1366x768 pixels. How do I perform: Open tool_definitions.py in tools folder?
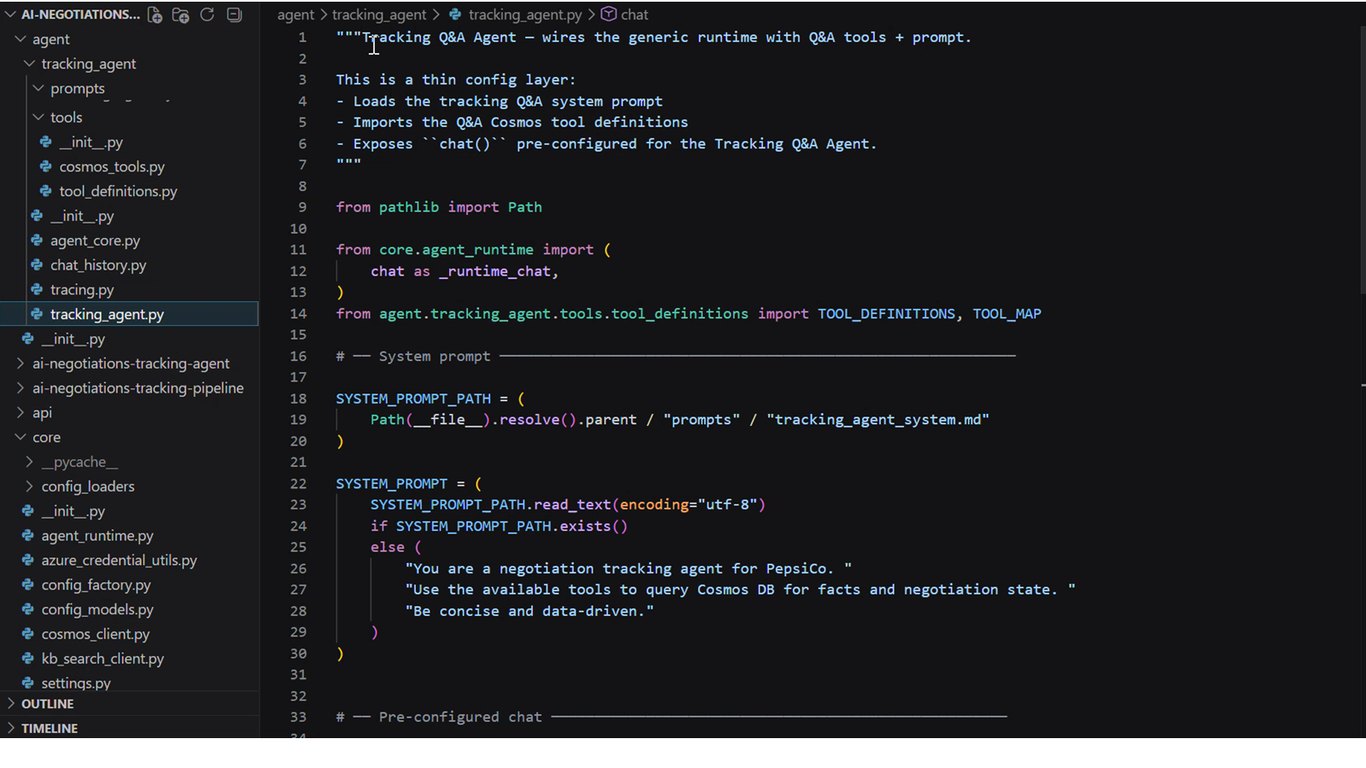click(x=118, y=191)
